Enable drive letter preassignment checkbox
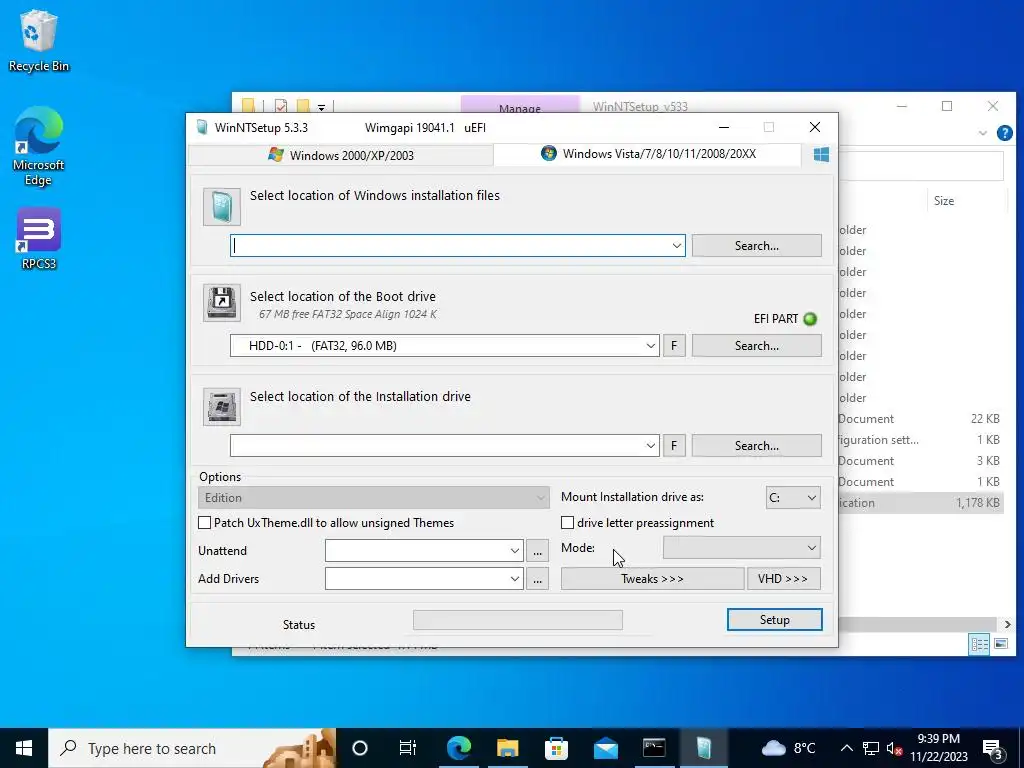Viewport: 1024px width, 768px height. pos(568,522)
